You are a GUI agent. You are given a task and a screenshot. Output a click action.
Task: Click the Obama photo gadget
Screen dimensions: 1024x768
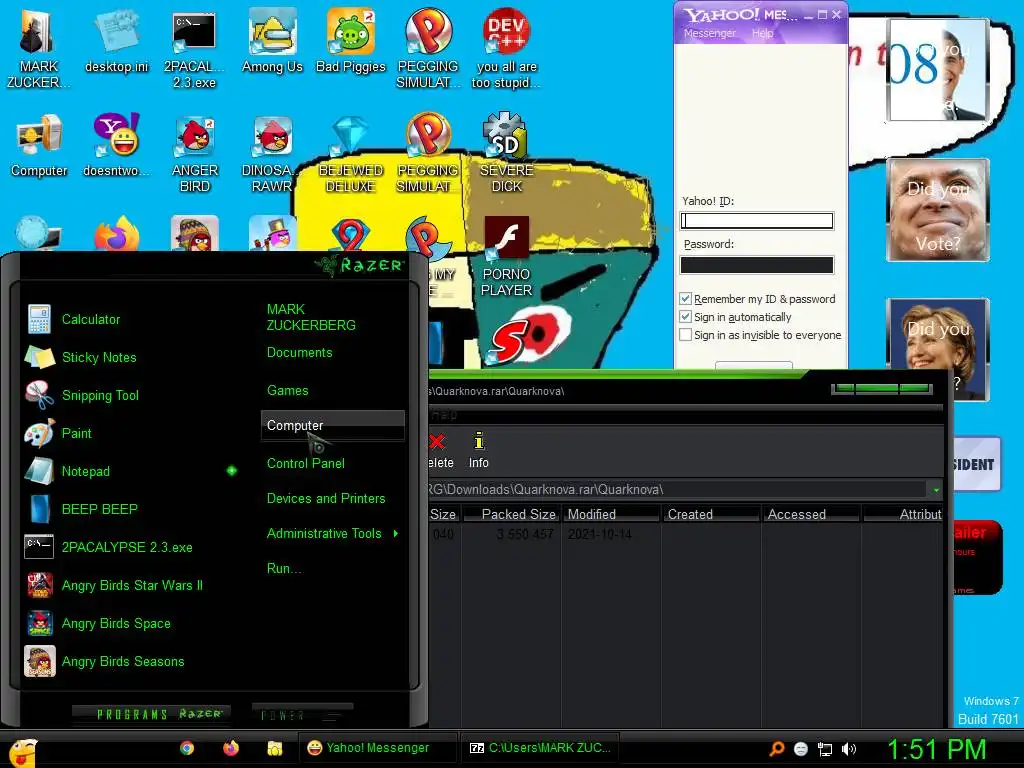point(936,69)
